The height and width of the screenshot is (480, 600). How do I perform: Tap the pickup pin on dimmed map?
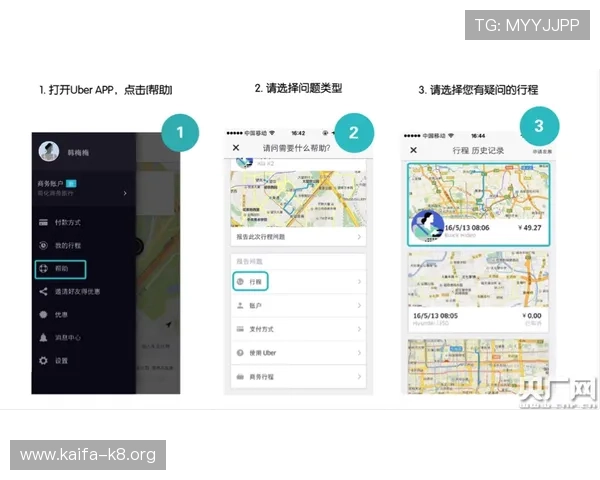138,246
